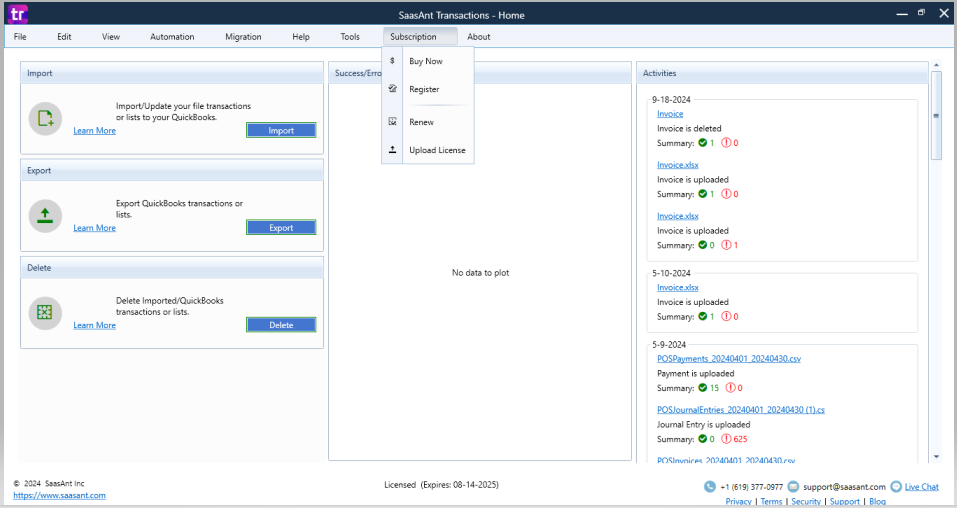Click the Activities scrollbar thumb
The image size is (957, 508).
coord(936,115)
